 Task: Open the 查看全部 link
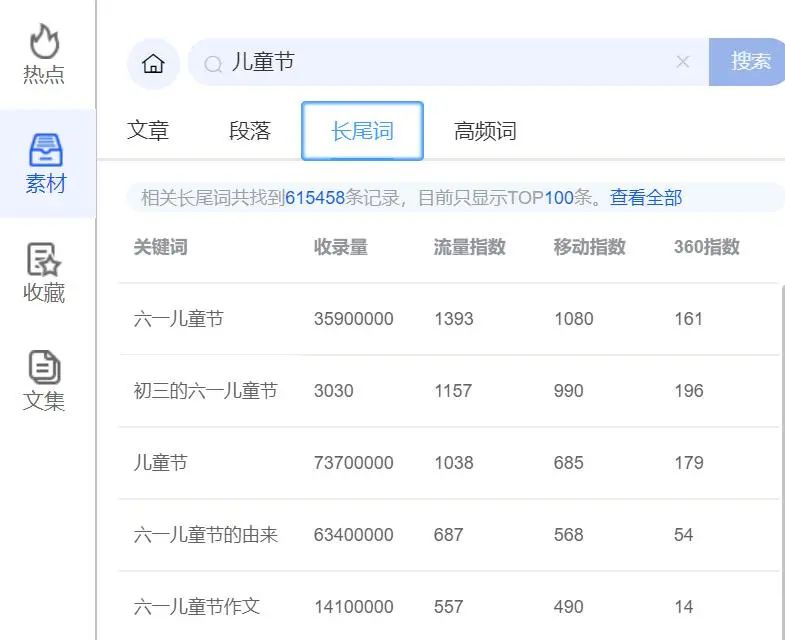646,198
